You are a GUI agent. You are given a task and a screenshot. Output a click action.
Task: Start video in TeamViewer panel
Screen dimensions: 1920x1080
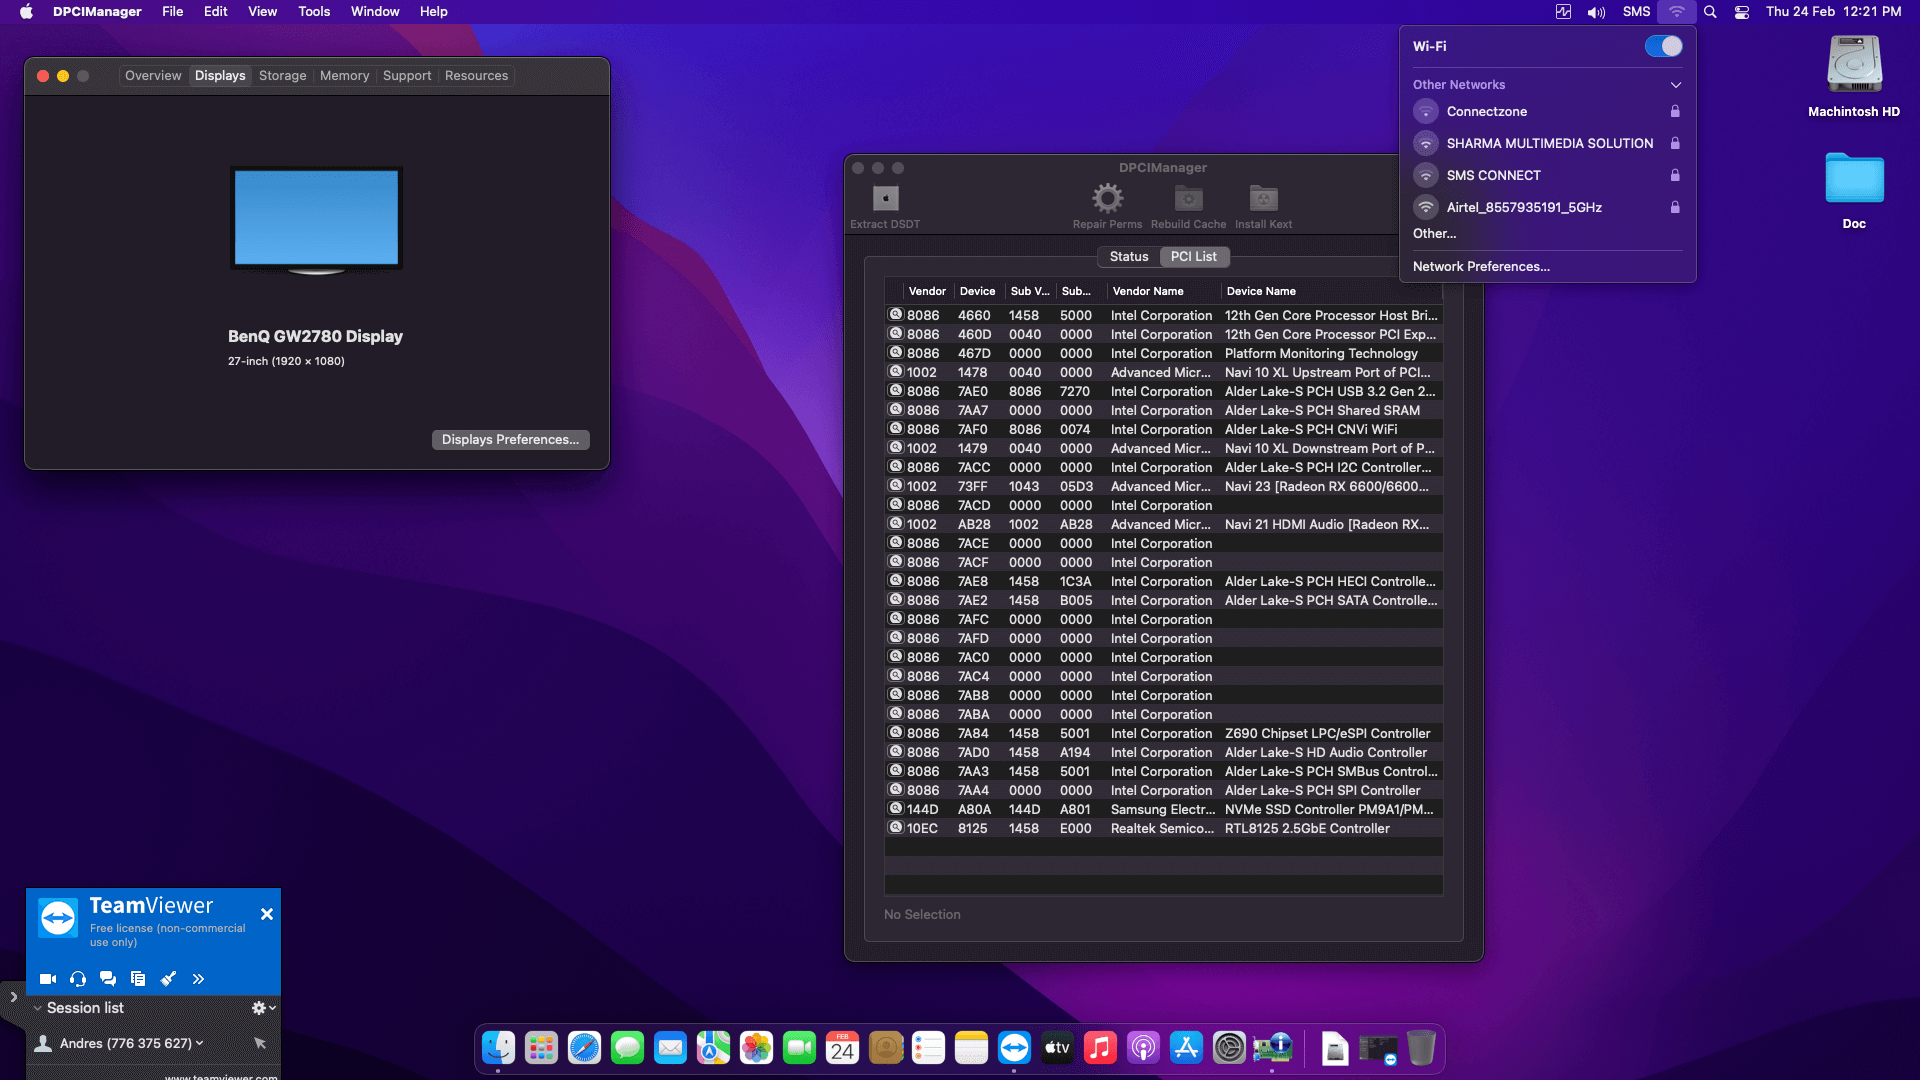[x=47, y=979]
